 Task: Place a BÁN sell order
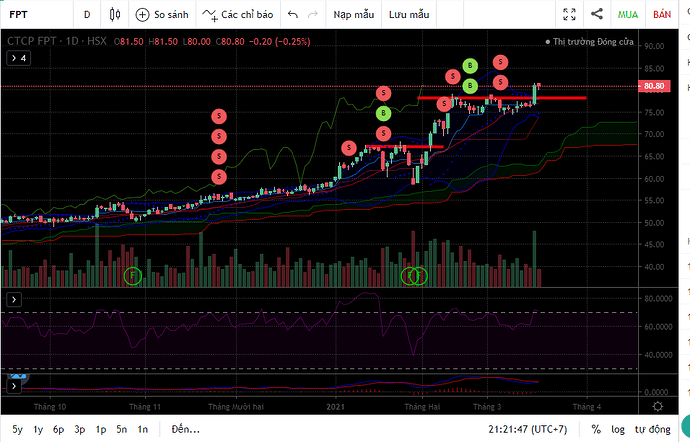662,15
